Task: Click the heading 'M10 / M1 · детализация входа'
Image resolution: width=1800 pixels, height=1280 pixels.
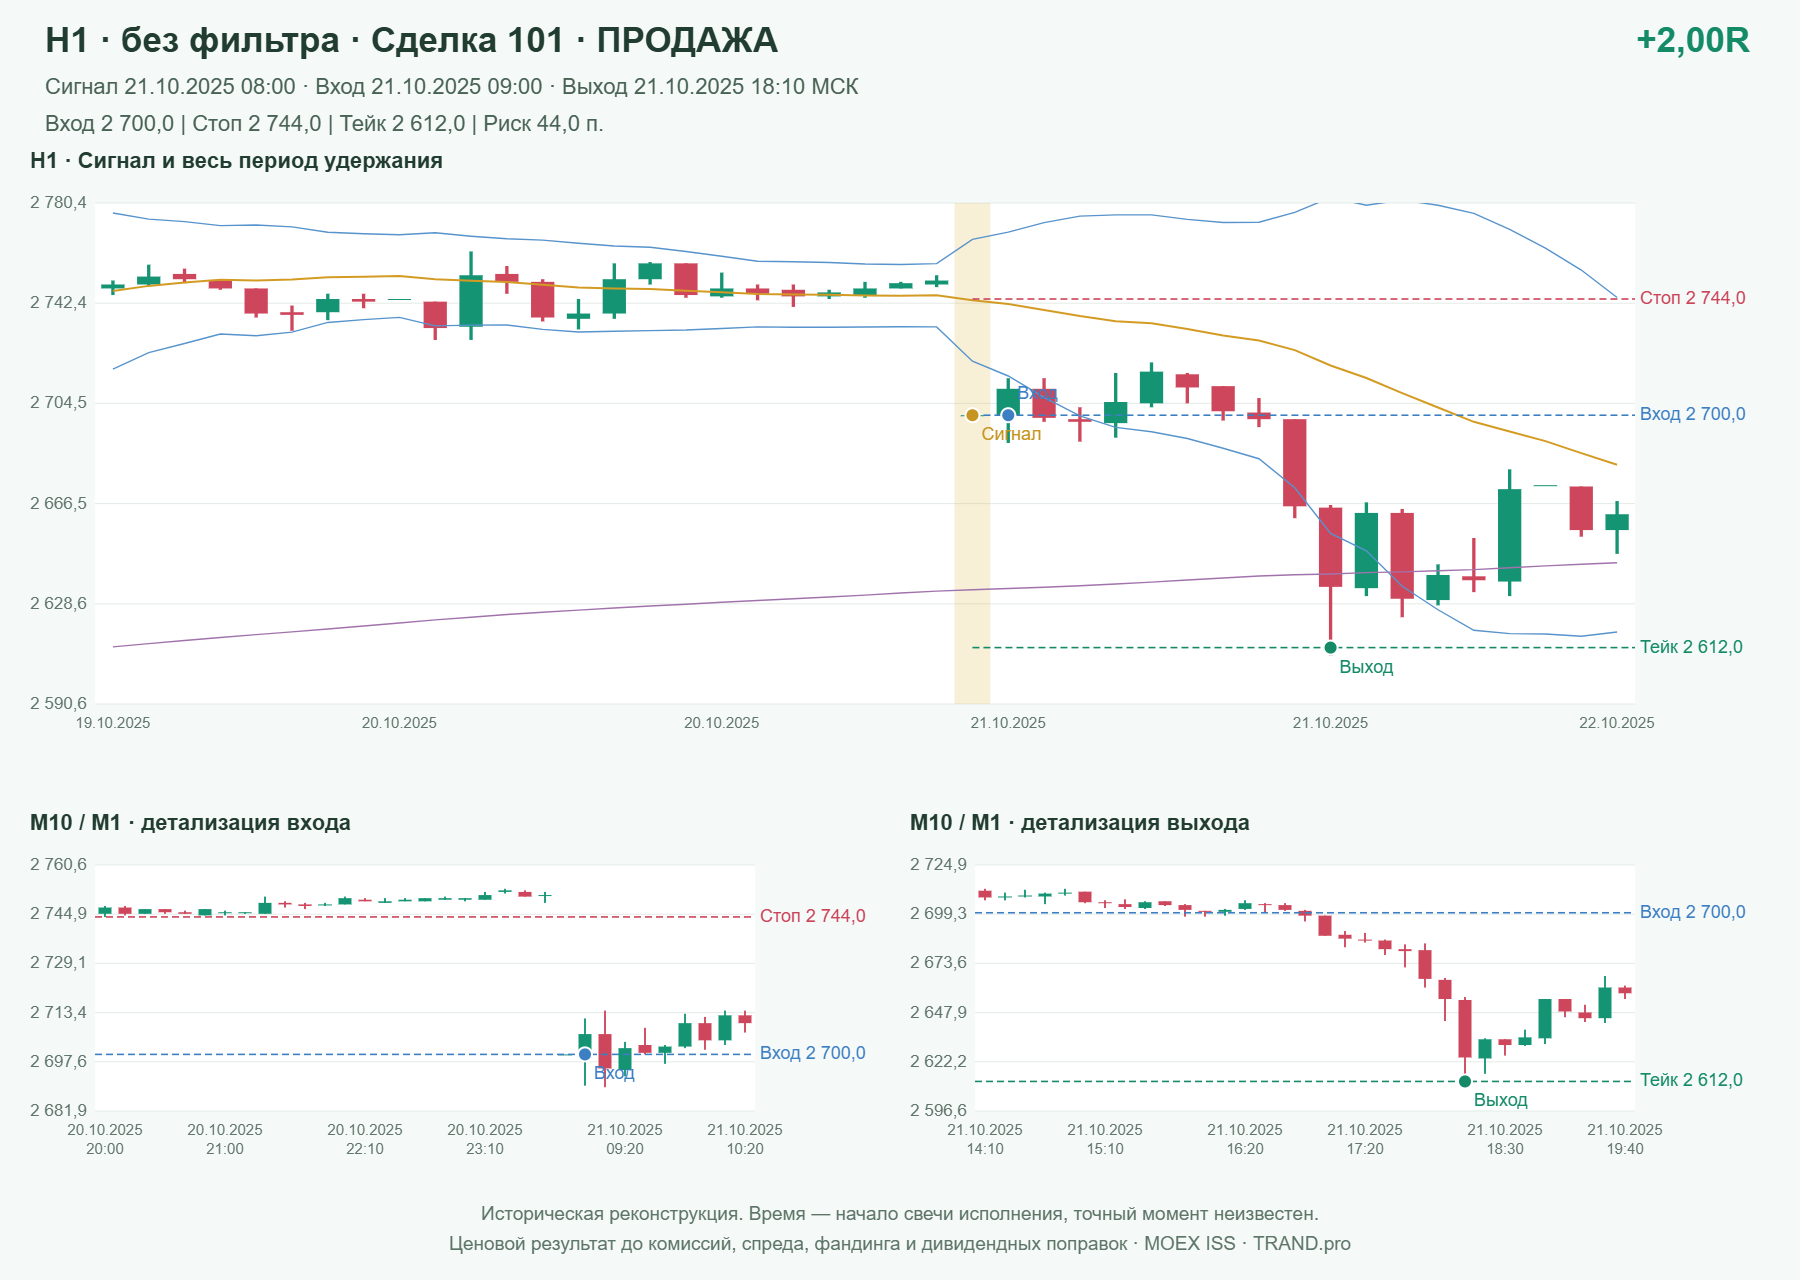Action: click(190, 823)
